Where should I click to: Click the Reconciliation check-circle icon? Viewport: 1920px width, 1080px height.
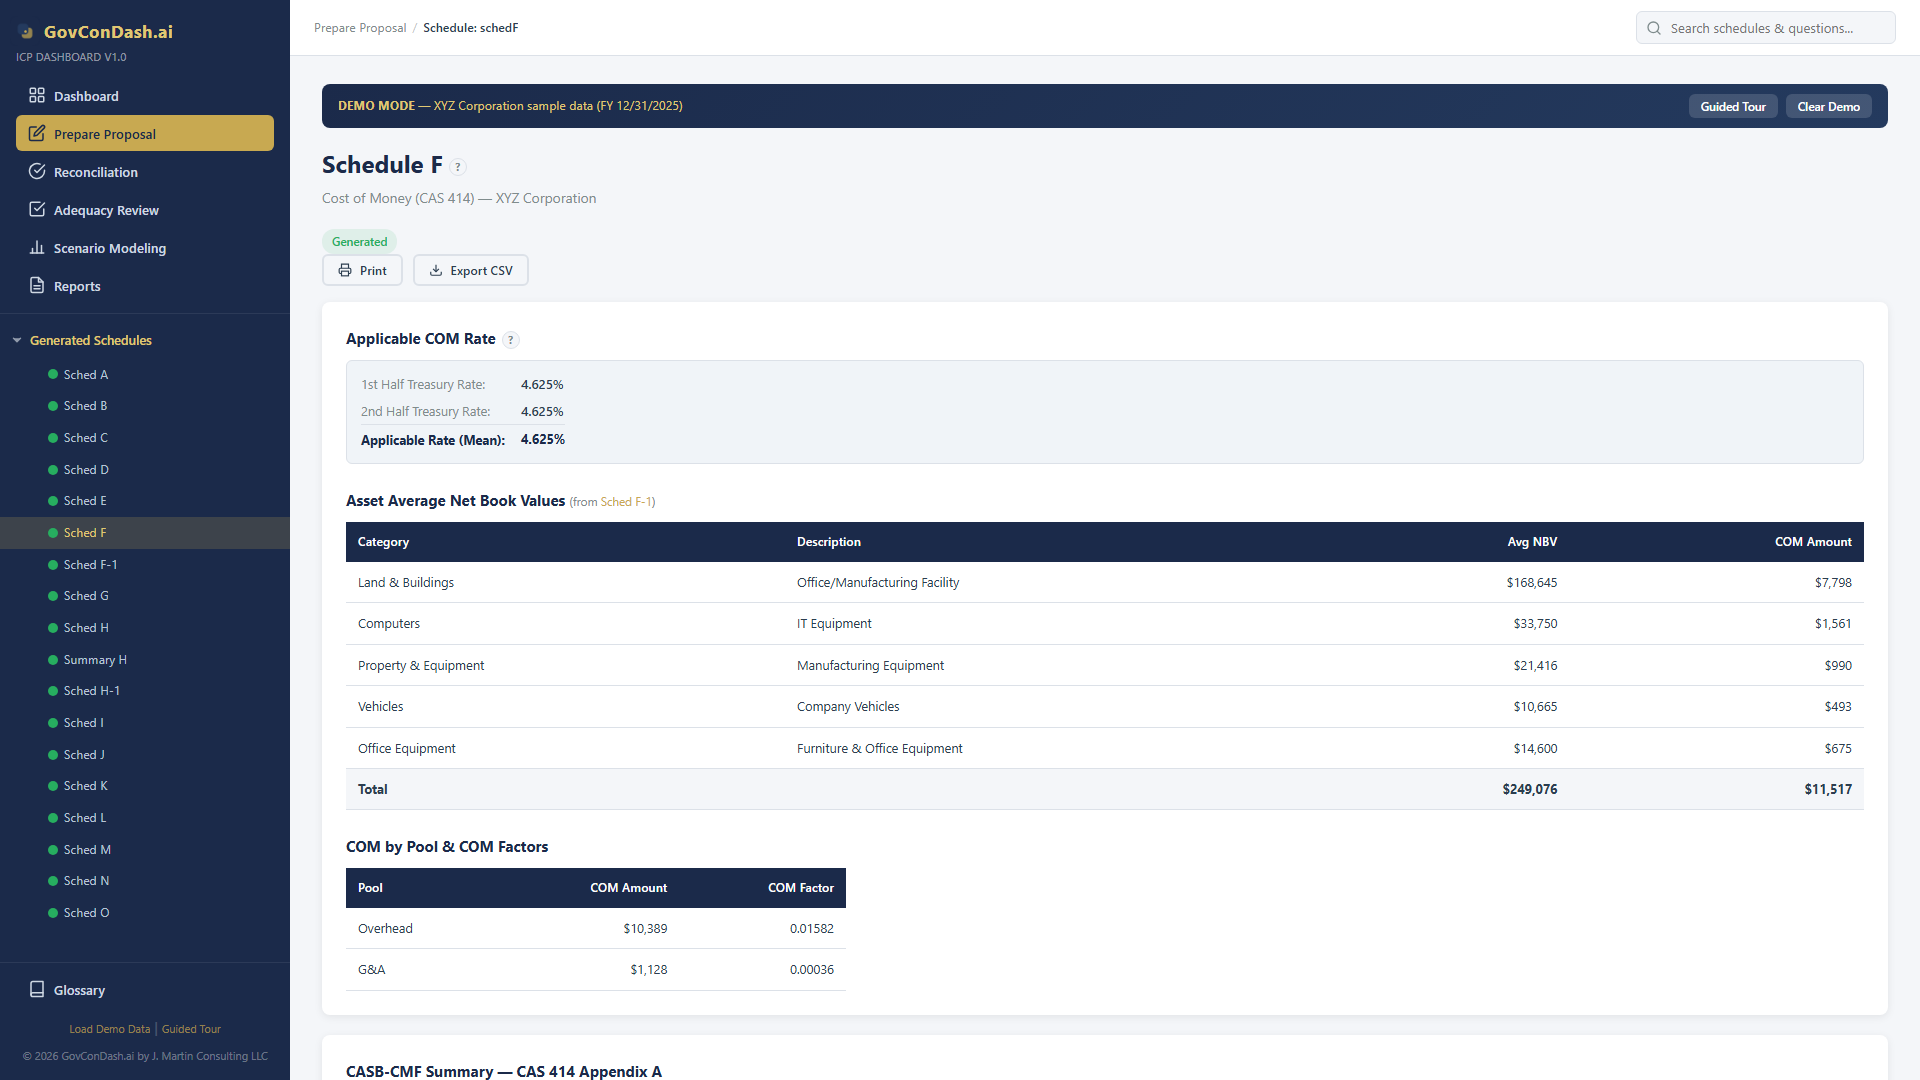pos(37,172)
